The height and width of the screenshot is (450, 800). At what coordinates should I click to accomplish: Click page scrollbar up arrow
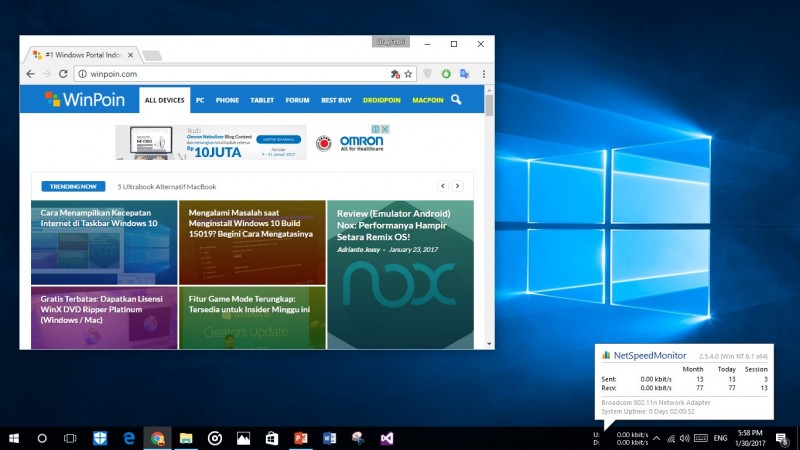489,90
